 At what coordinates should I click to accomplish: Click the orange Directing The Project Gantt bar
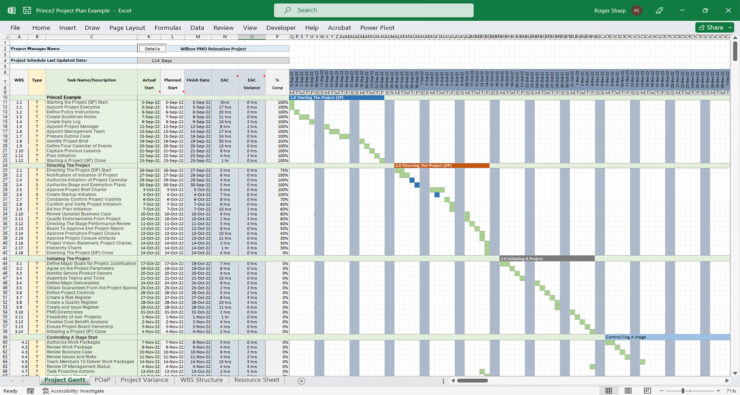pyautogui.click(x=442, y=166)
